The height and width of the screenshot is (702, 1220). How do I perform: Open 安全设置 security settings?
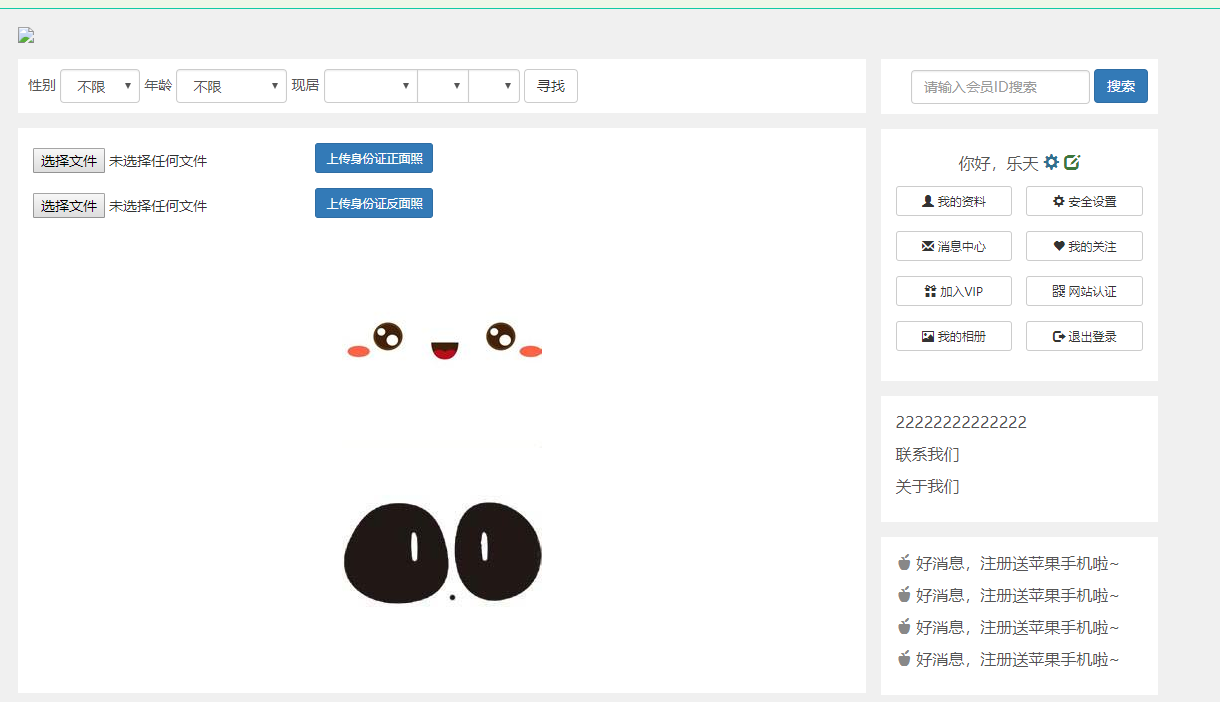click(1084, 201)
